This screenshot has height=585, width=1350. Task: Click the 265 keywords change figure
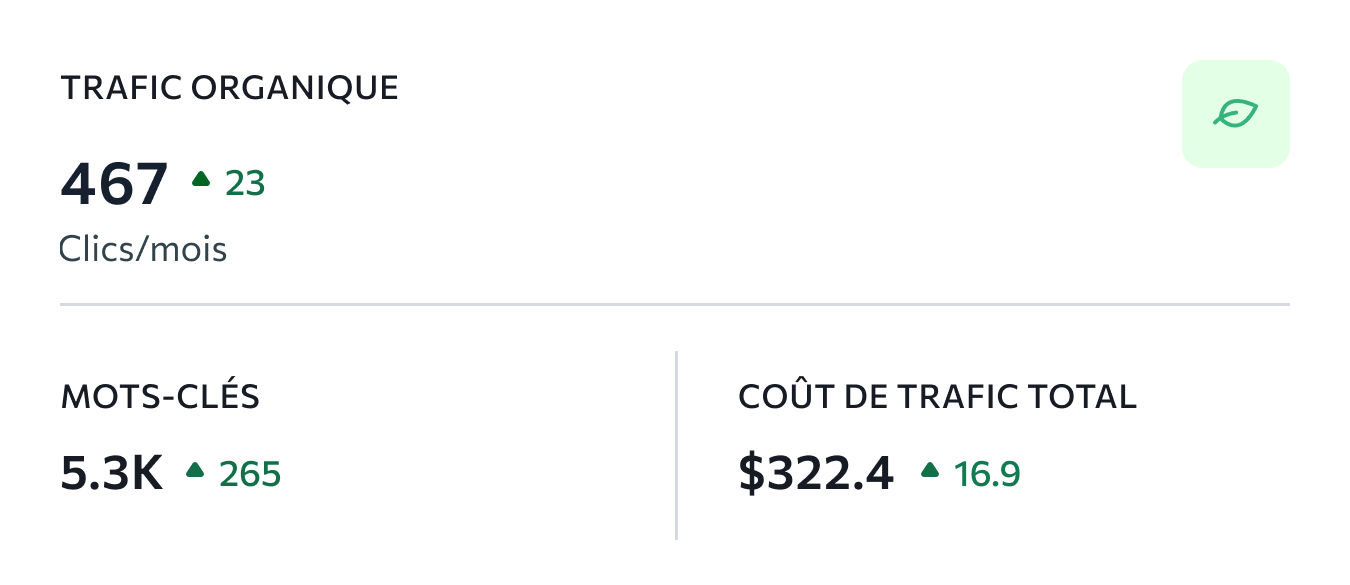(x=250, y=474)
